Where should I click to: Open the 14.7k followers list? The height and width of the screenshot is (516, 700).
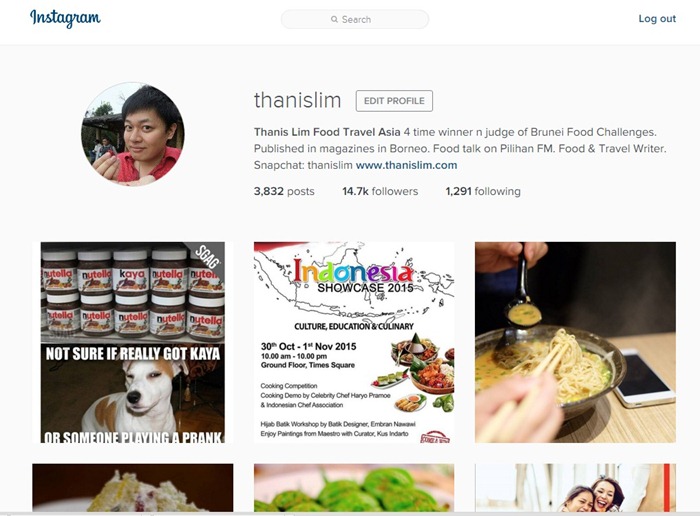[x=380, y=191]
